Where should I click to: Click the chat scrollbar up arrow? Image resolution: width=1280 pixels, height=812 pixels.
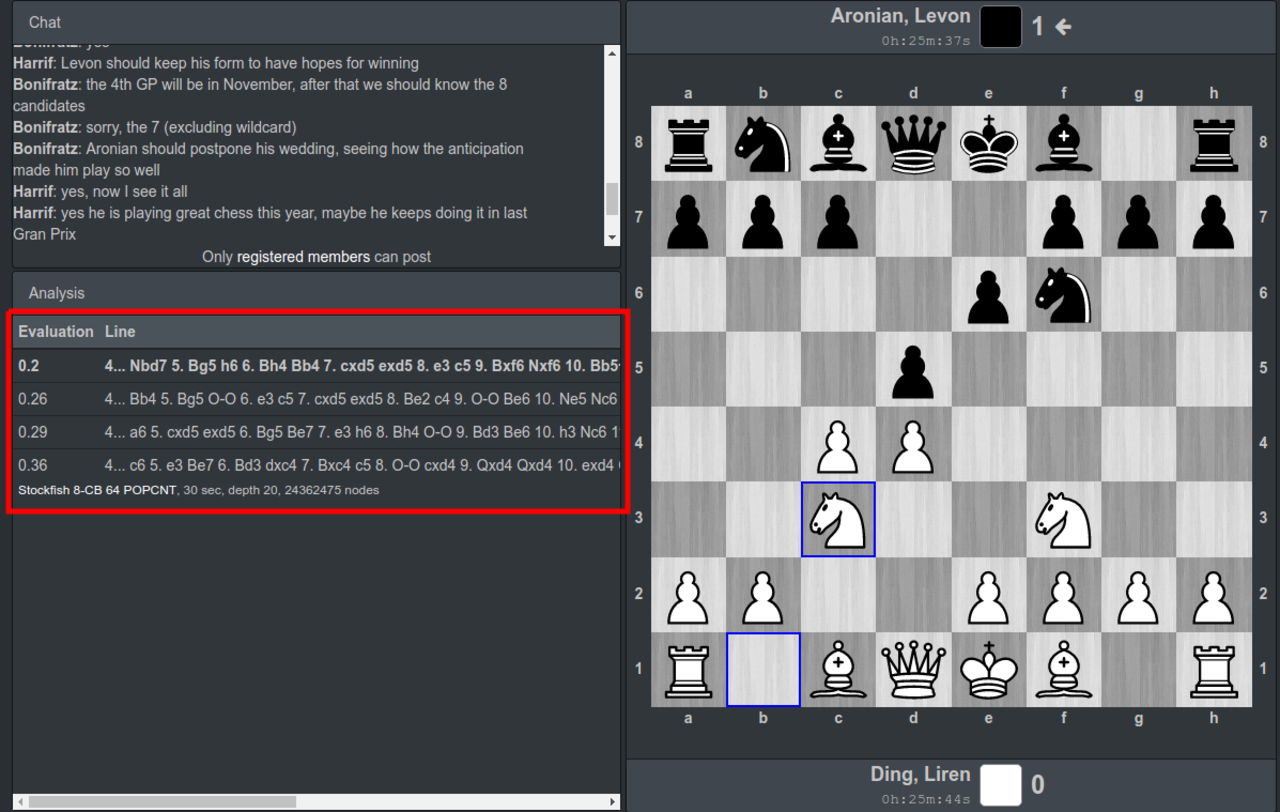[x=613, y=52]
